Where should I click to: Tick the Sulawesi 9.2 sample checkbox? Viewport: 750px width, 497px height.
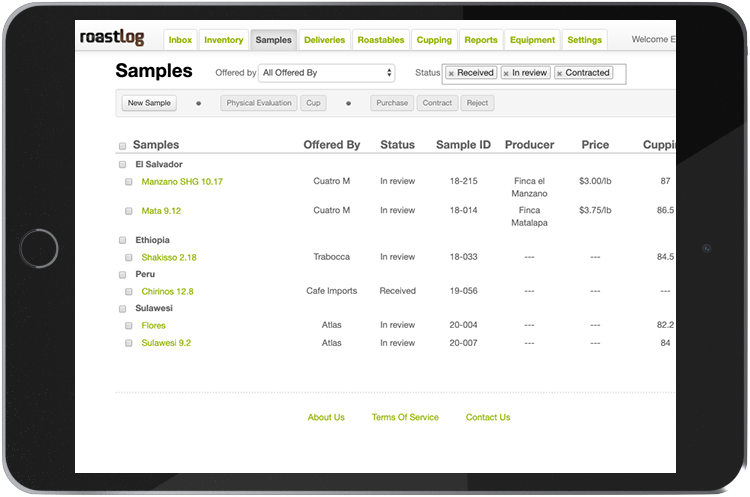pos(129,343)
